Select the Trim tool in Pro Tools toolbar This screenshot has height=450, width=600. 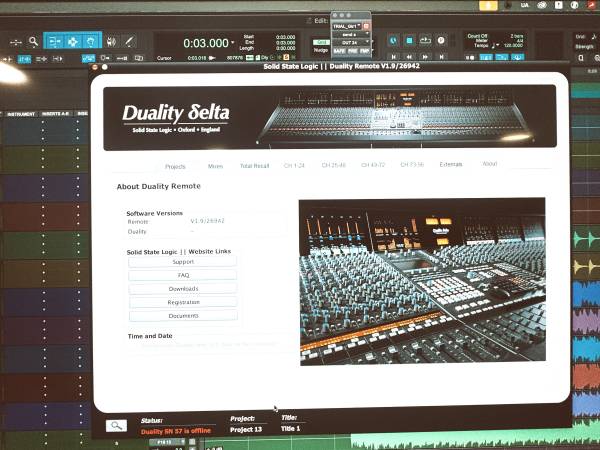[x=54, y=41]
